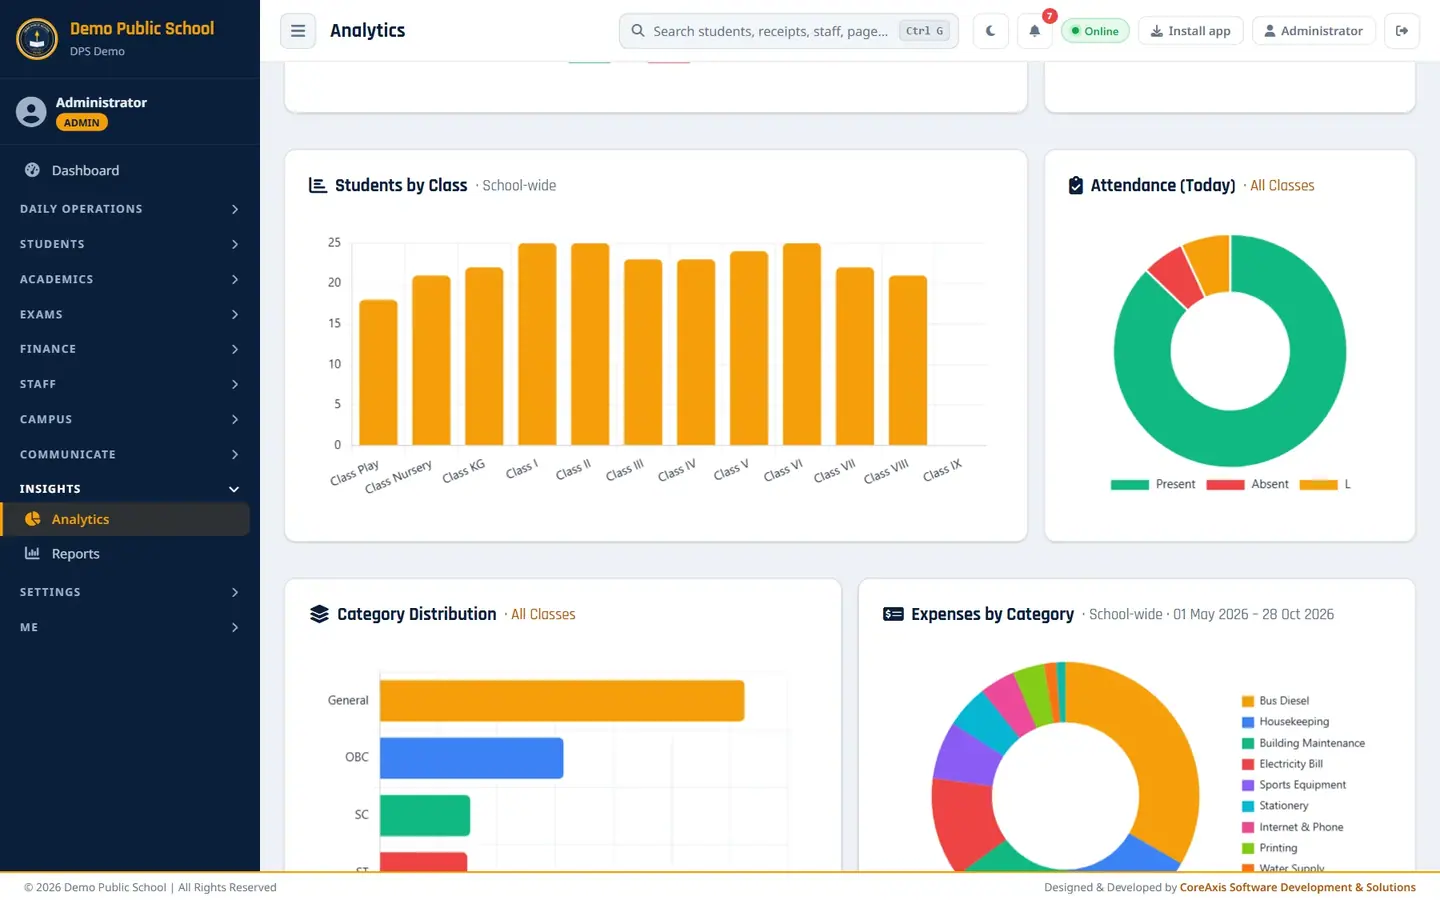Toggle the Present legend swatch

point(1129,484)
